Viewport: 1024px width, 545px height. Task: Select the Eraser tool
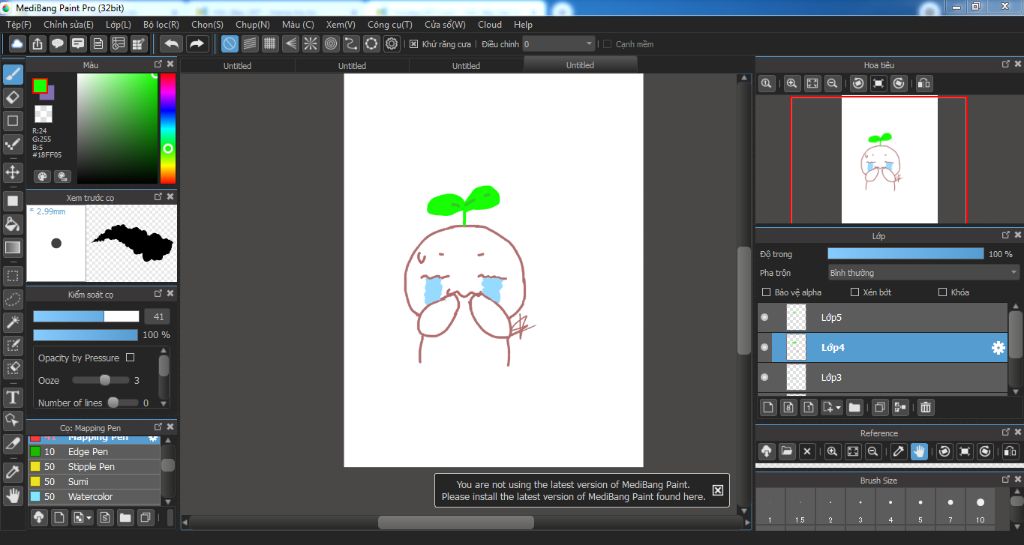(12, 98)
